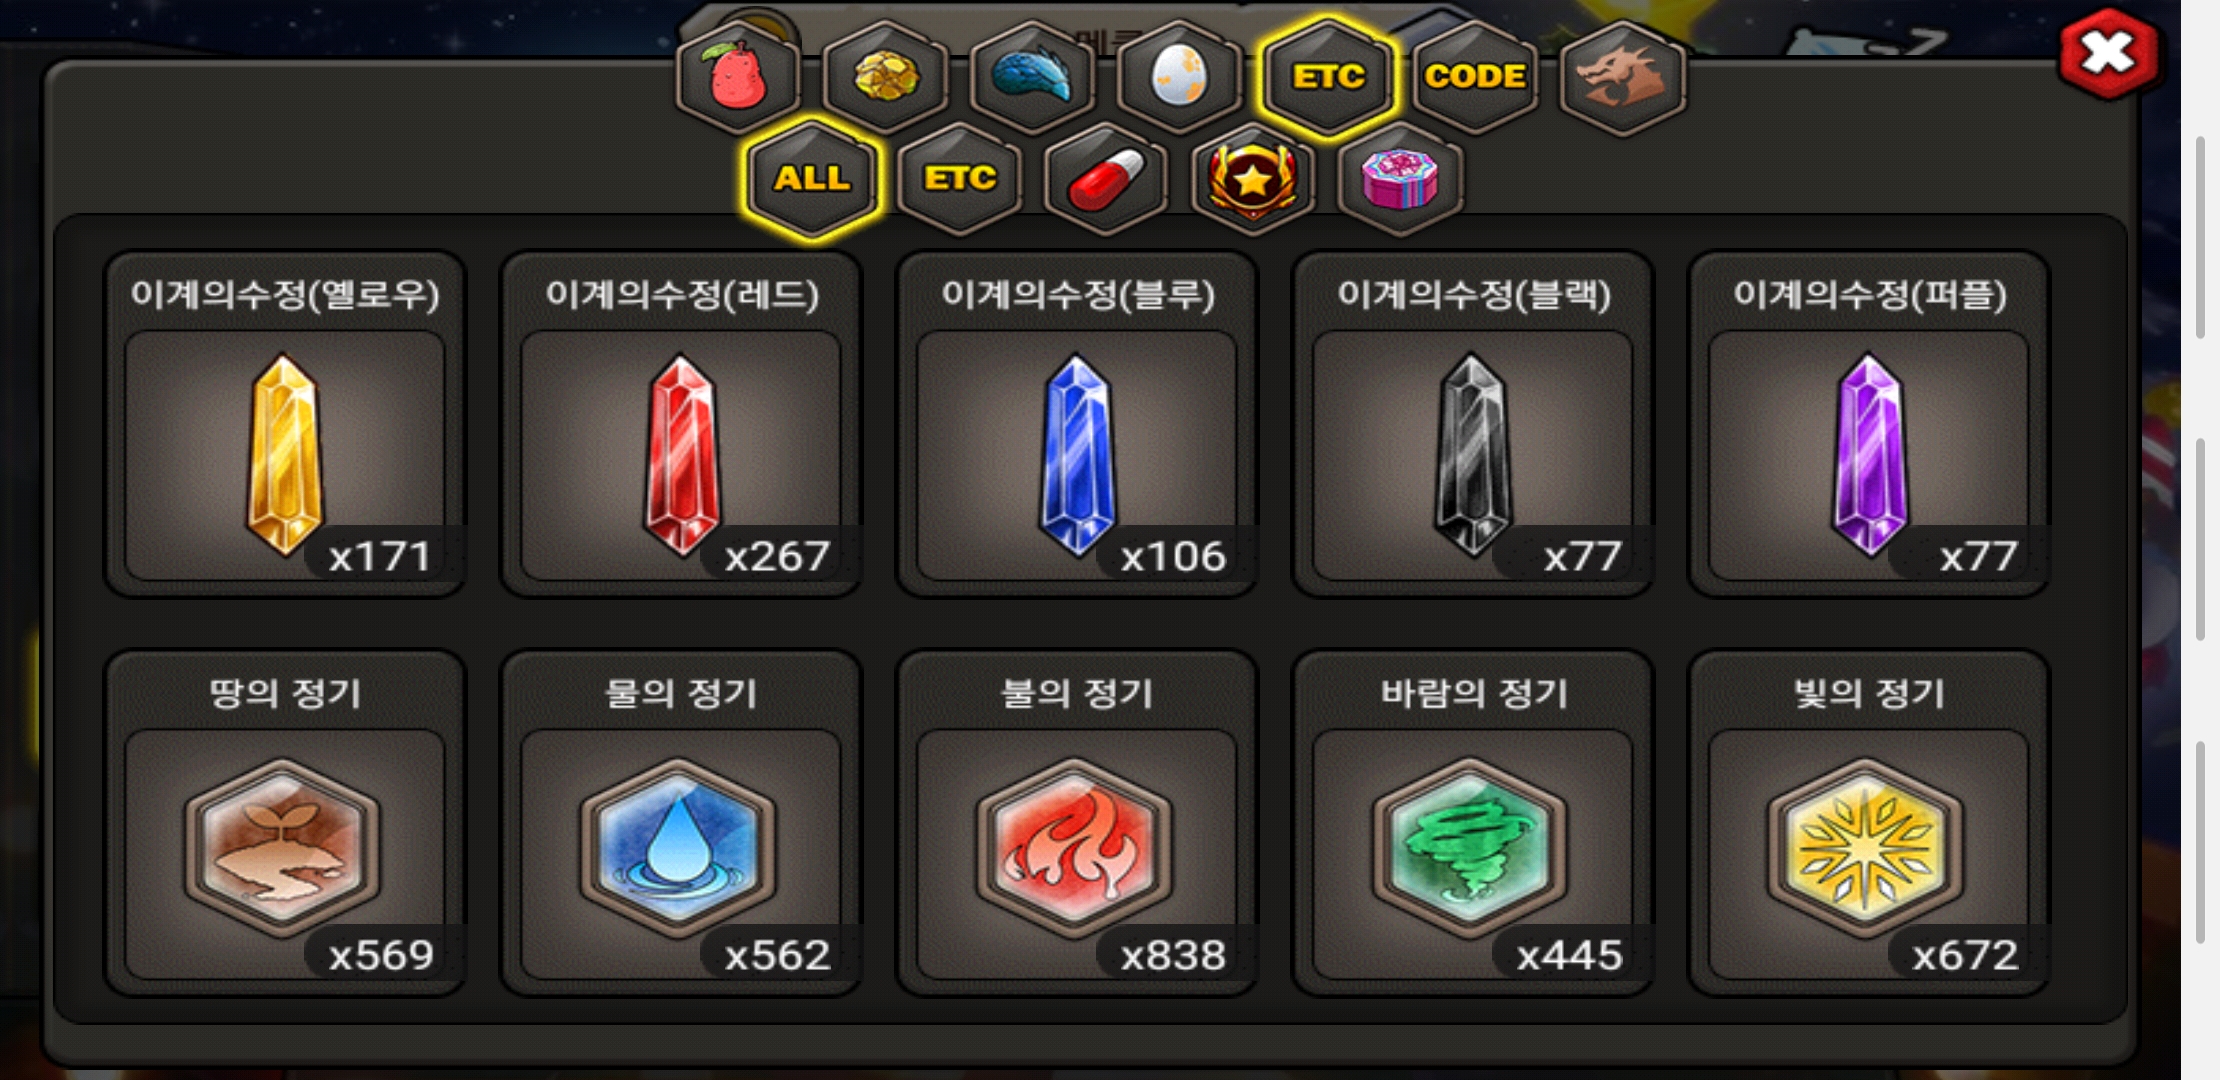This screenshot has height=1080, width=2220.
Task: Open the dragon head category tab
Action: pyautogui.click(x=1622, y=77)
